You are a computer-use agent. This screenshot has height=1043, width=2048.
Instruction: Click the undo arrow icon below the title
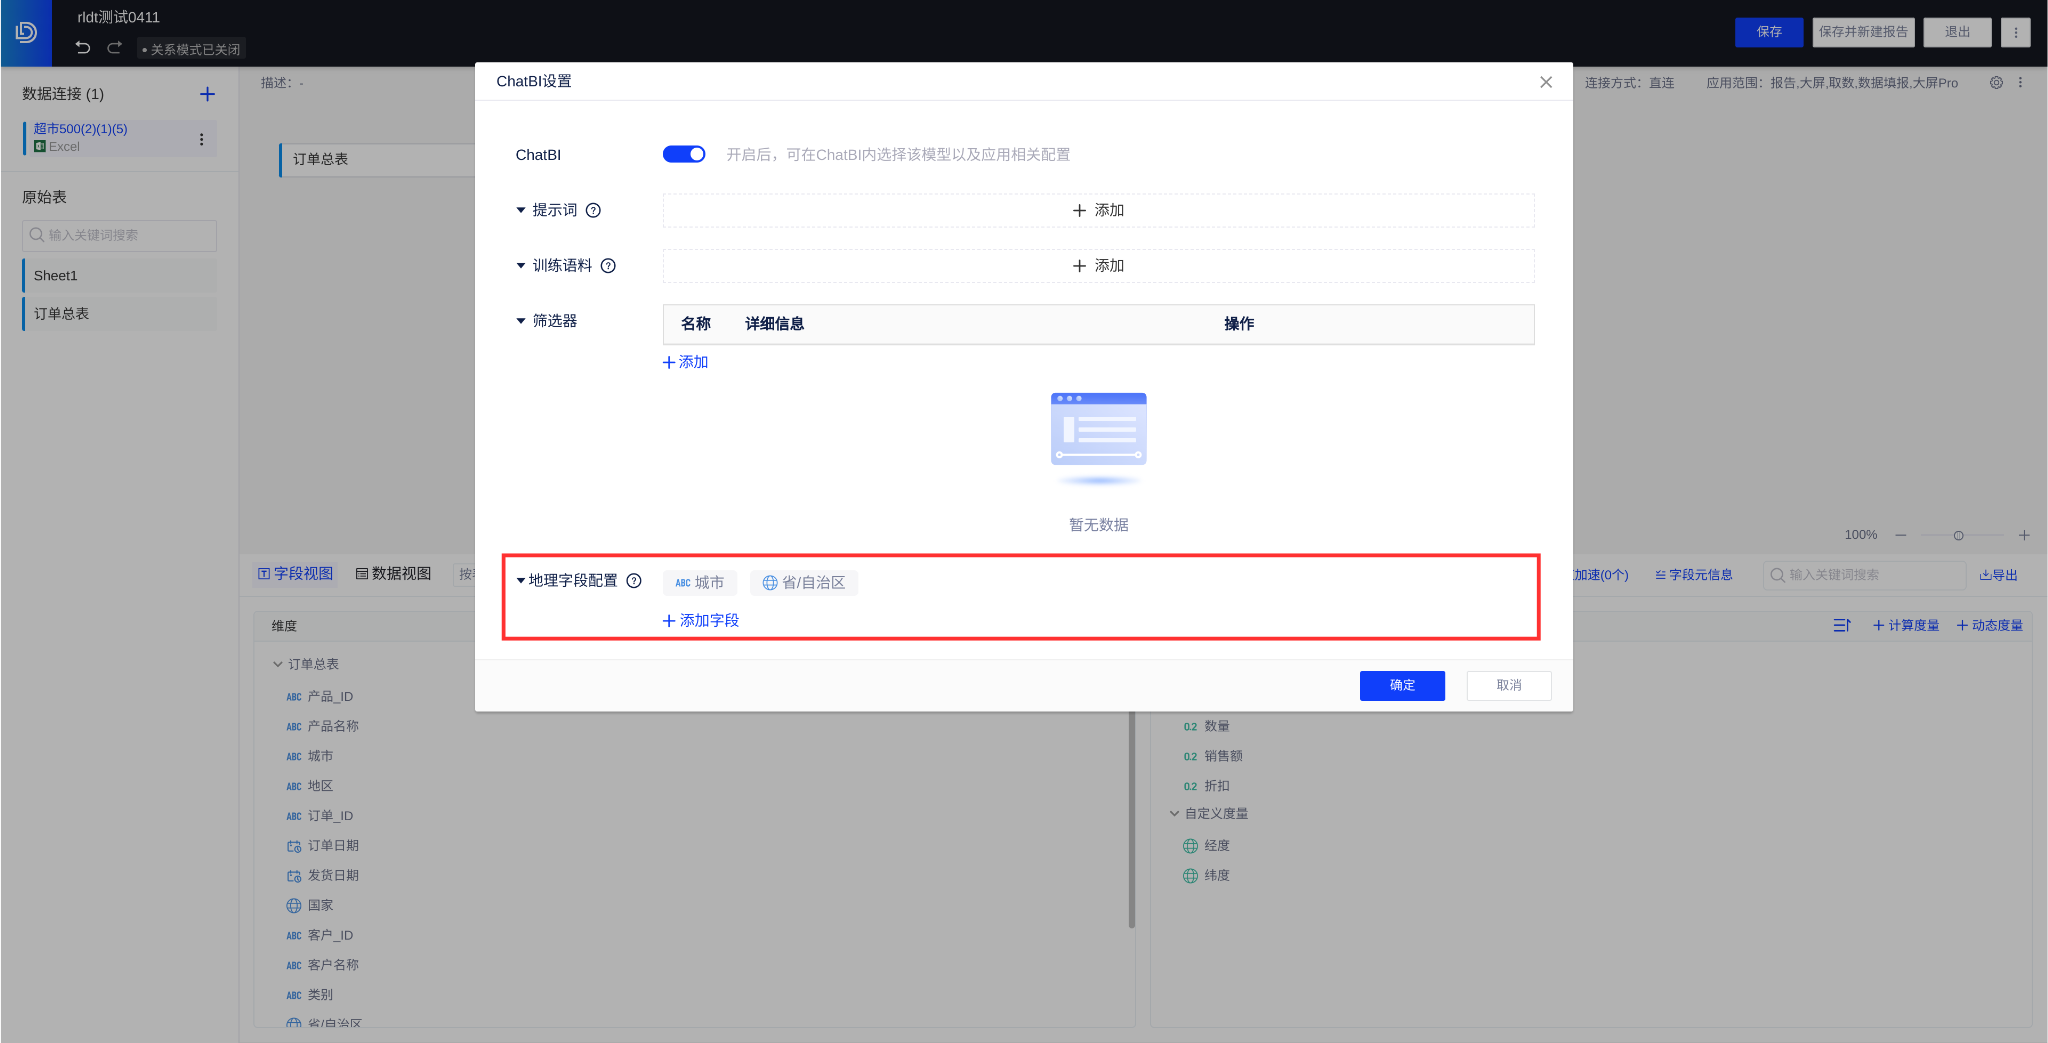(x=83, y=47)
